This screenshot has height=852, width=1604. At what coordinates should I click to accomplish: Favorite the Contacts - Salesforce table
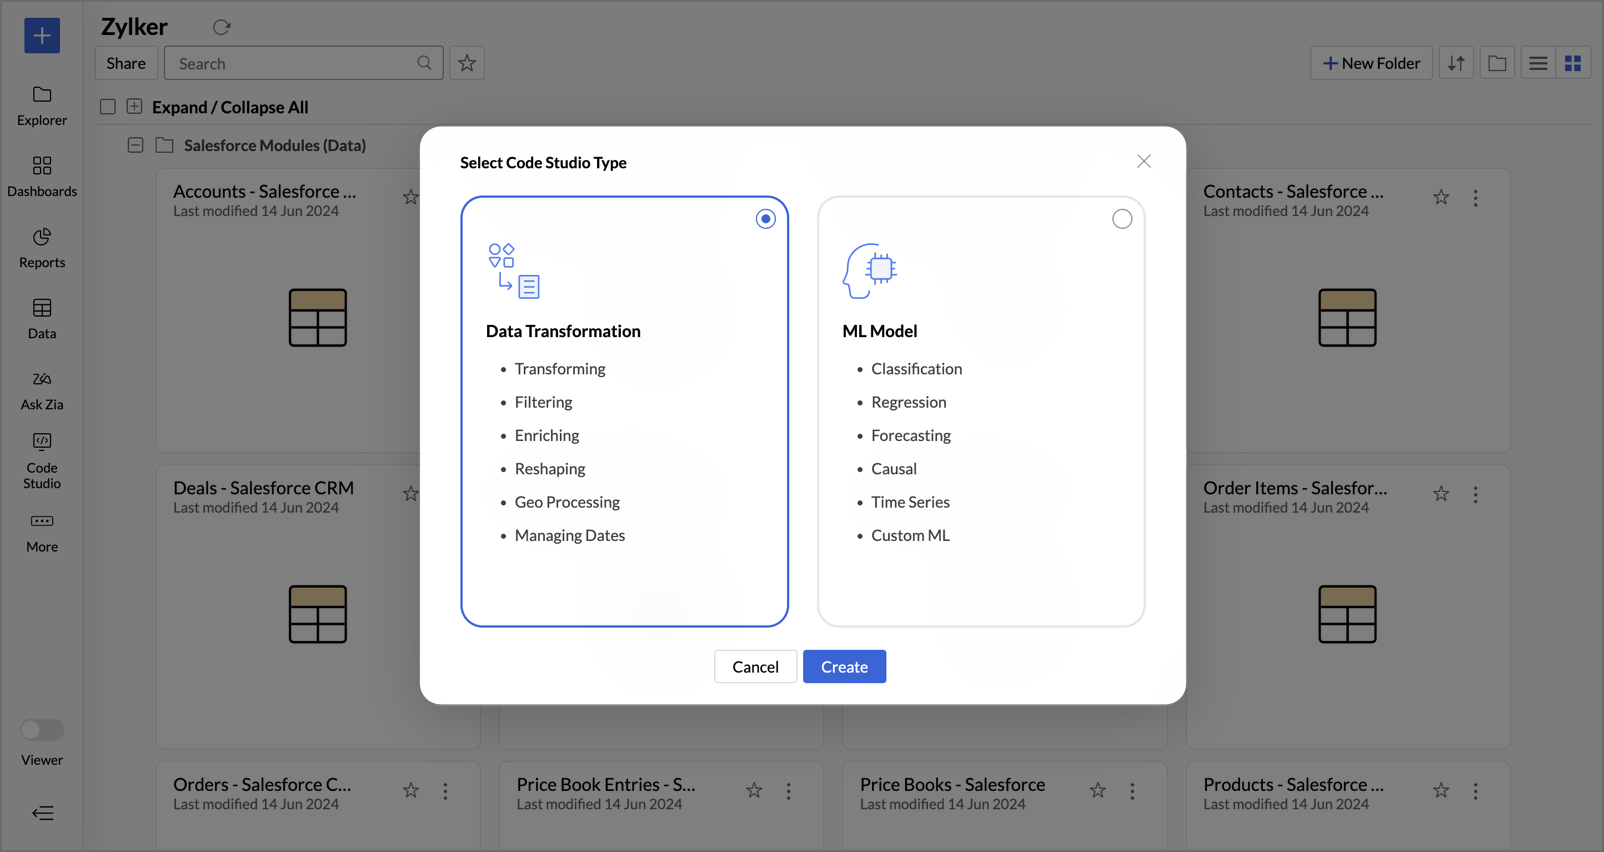pyautogui.click(x=1441, y=197)
